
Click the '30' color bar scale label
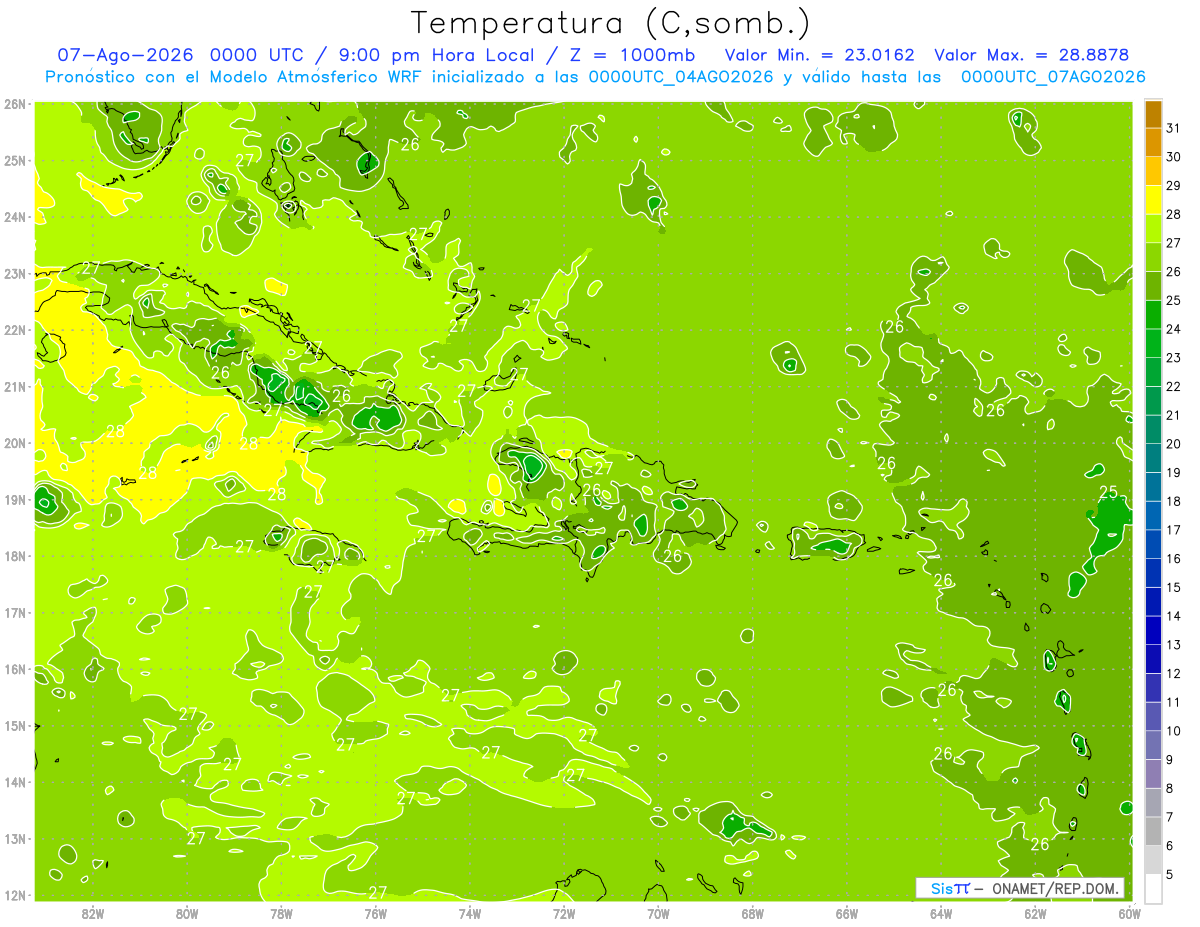coord(1173,157)
